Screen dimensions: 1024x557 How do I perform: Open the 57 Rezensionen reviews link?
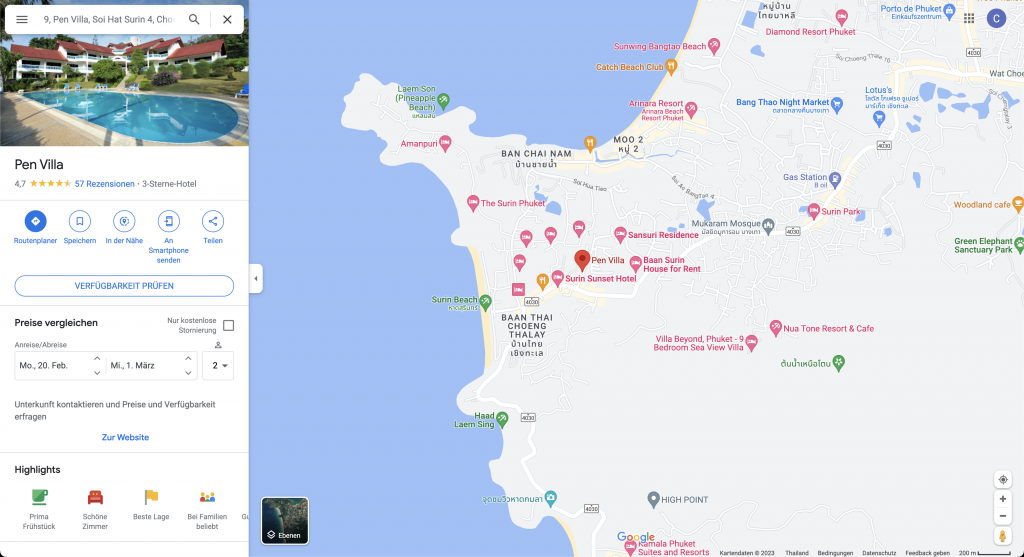104,184
